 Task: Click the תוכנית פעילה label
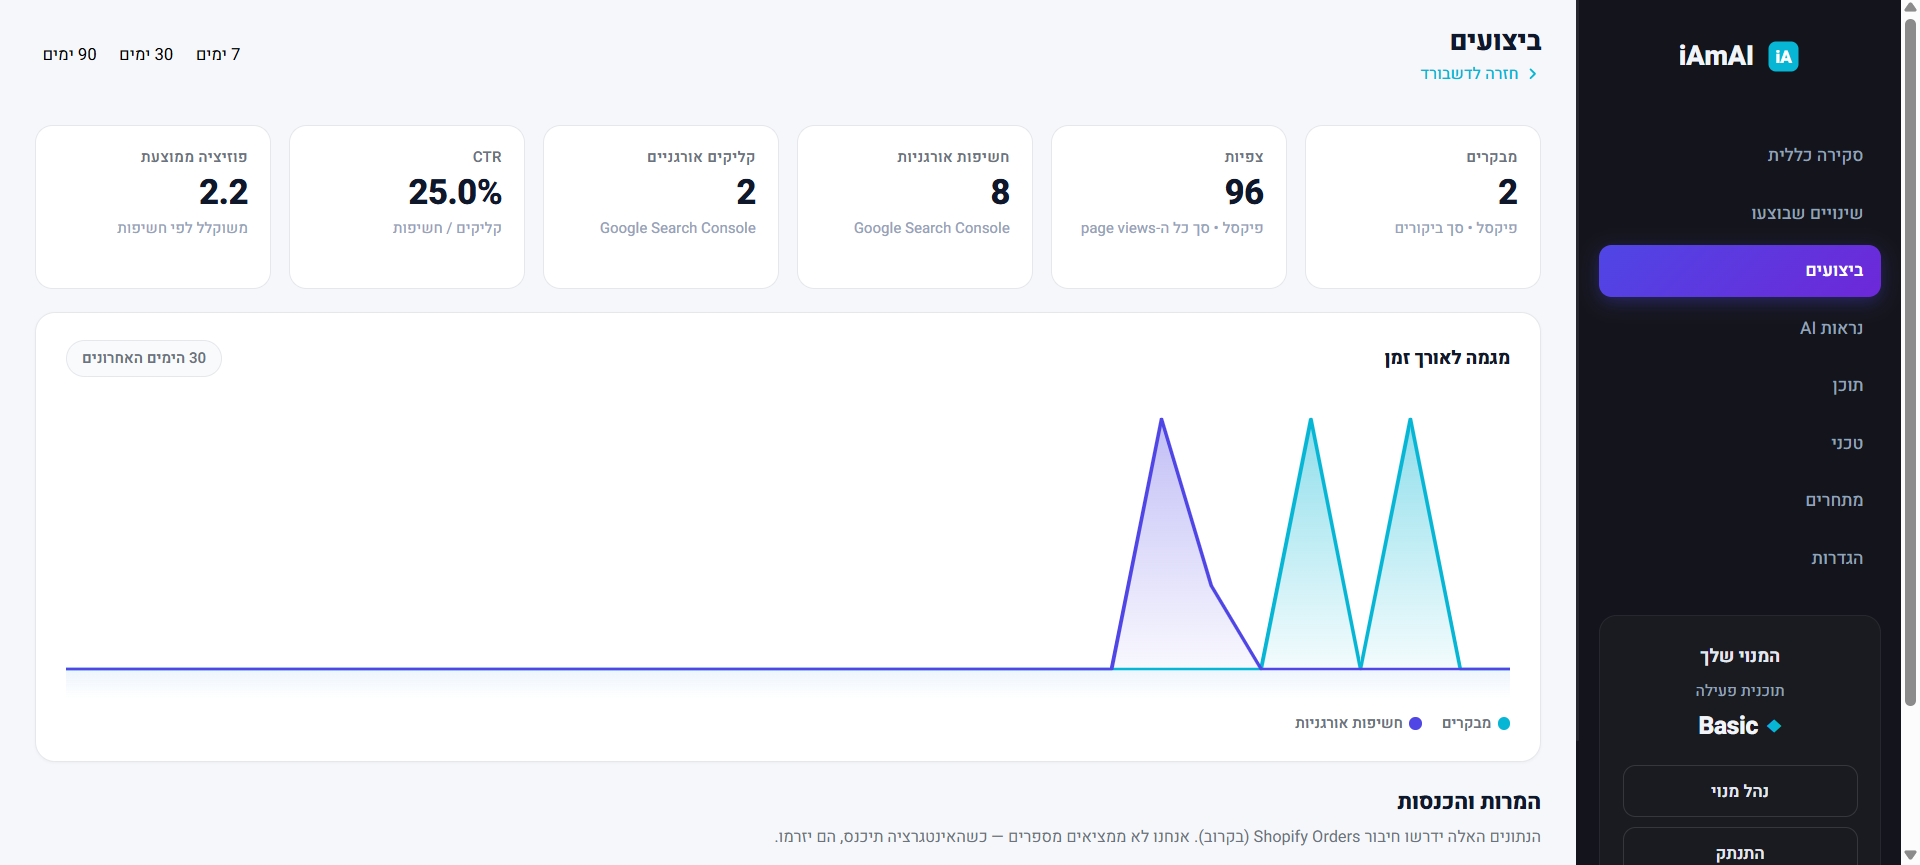coord(1740,691)
